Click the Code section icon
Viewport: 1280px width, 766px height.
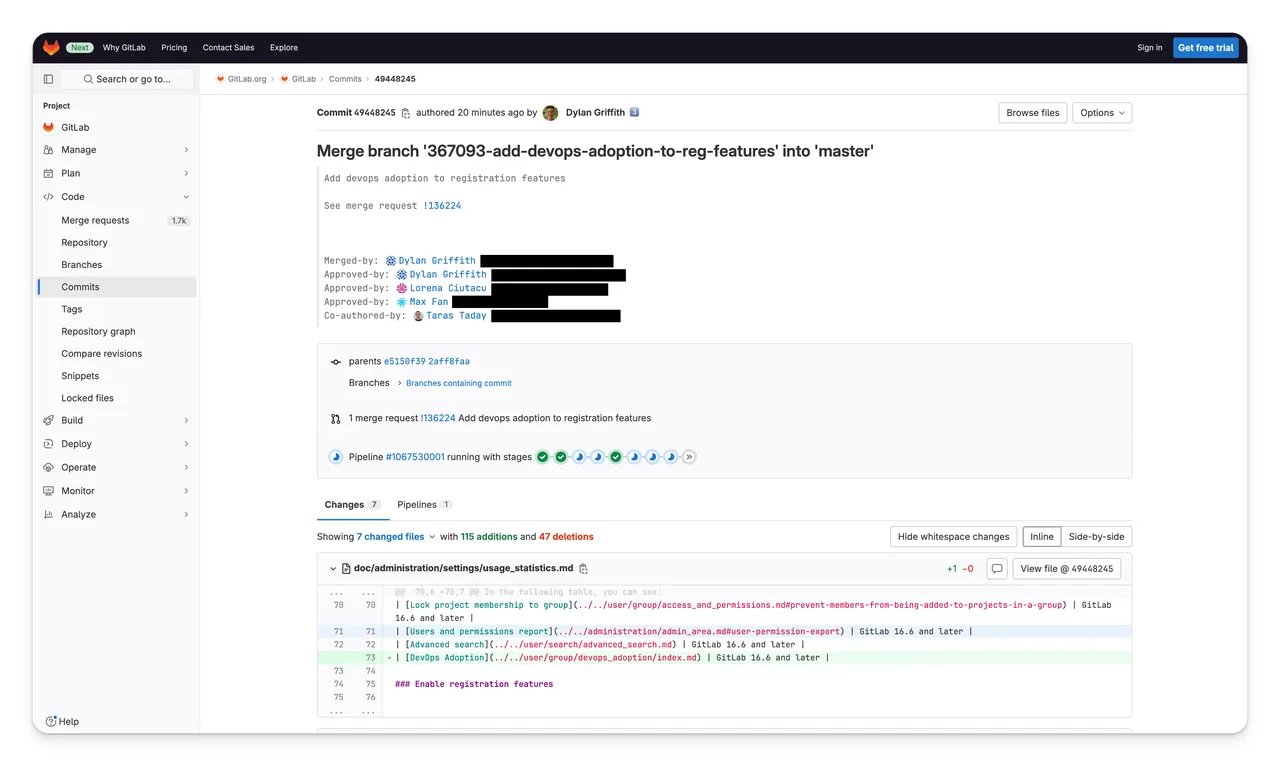(x=48, y=197)
